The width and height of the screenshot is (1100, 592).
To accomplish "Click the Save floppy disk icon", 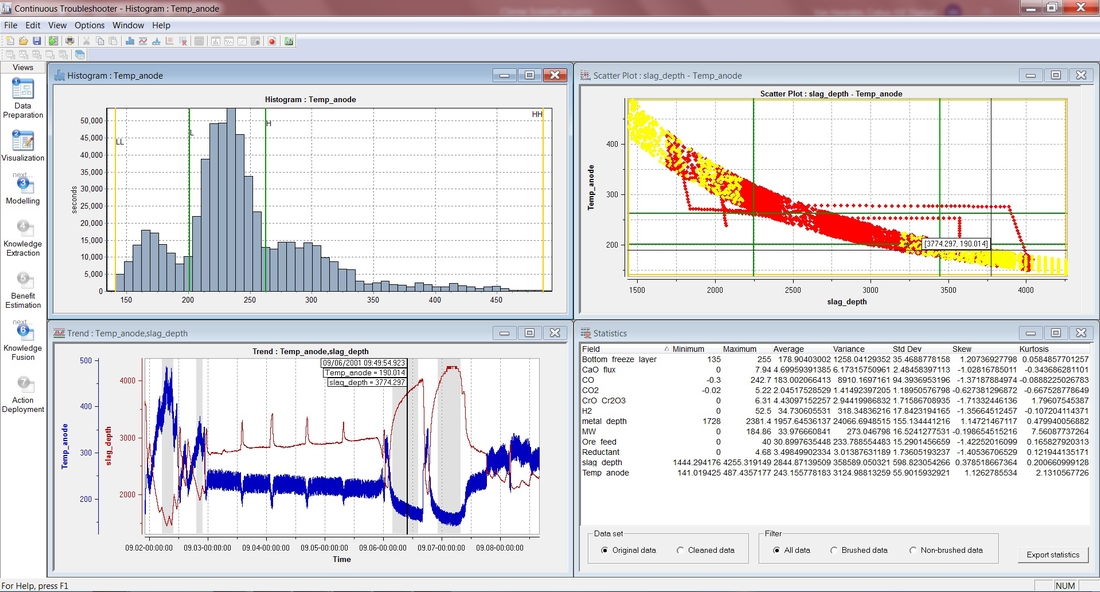I will pyautogui.click(x=37, y=41).
